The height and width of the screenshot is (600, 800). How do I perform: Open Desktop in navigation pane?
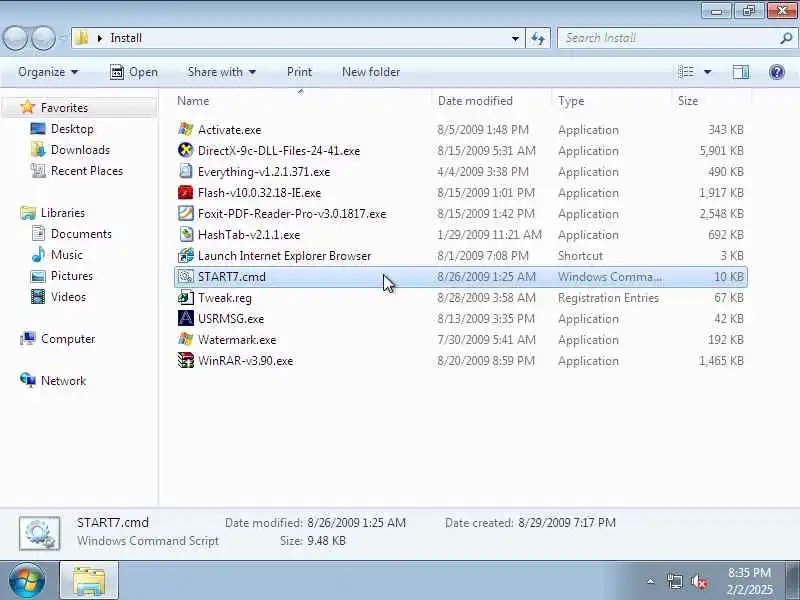pos(72,129)
